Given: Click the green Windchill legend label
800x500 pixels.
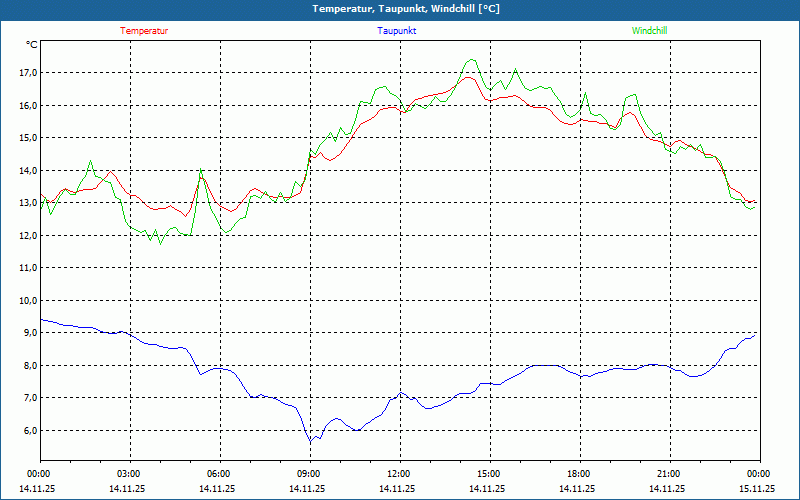Looking at the screenshot, I should (650, 31).
